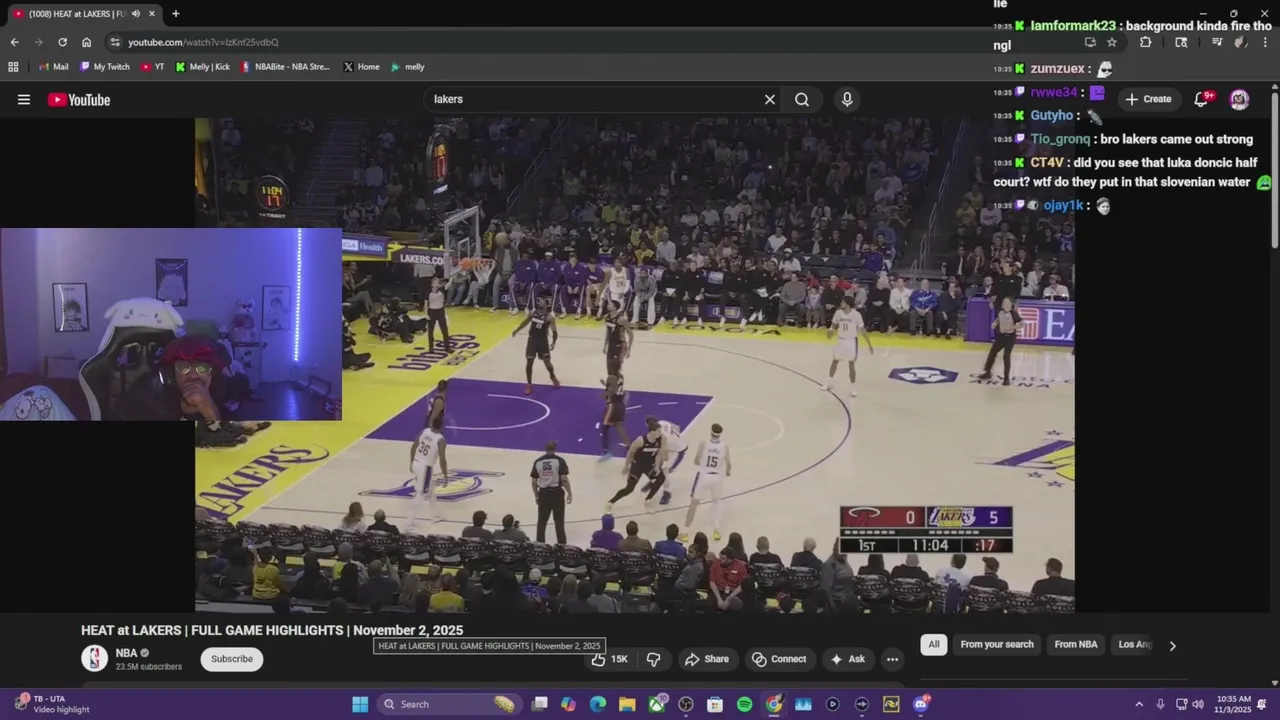This screenshot has height=720, width=1280.
Task: Show more filter chips arrow
Action: [1172, 645]
